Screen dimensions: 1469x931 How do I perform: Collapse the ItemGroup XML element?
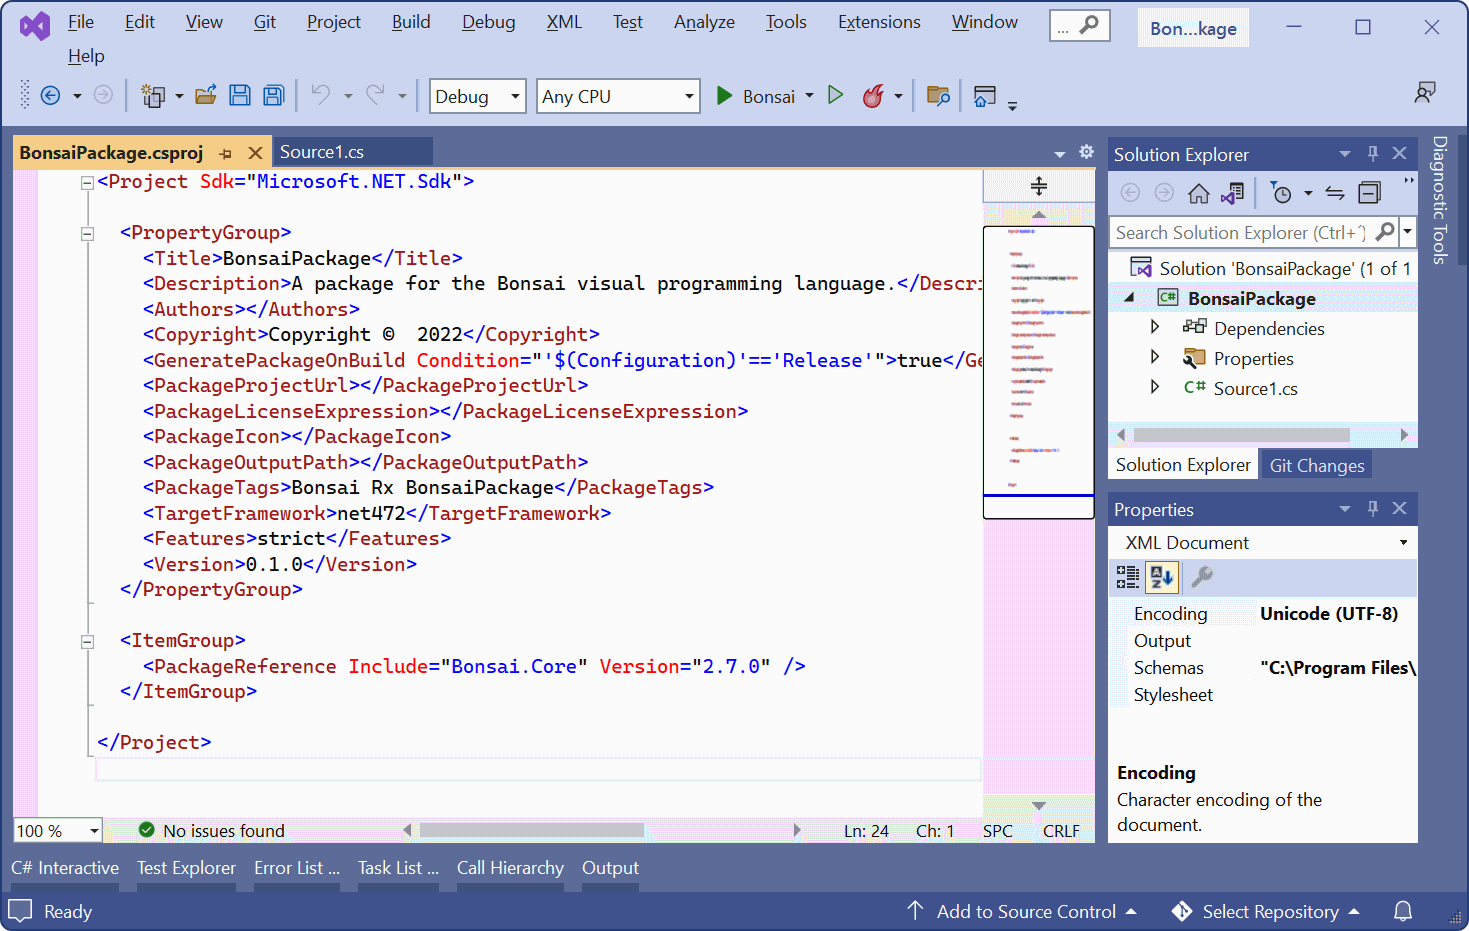pyautogui.click(x=87, y=641)
